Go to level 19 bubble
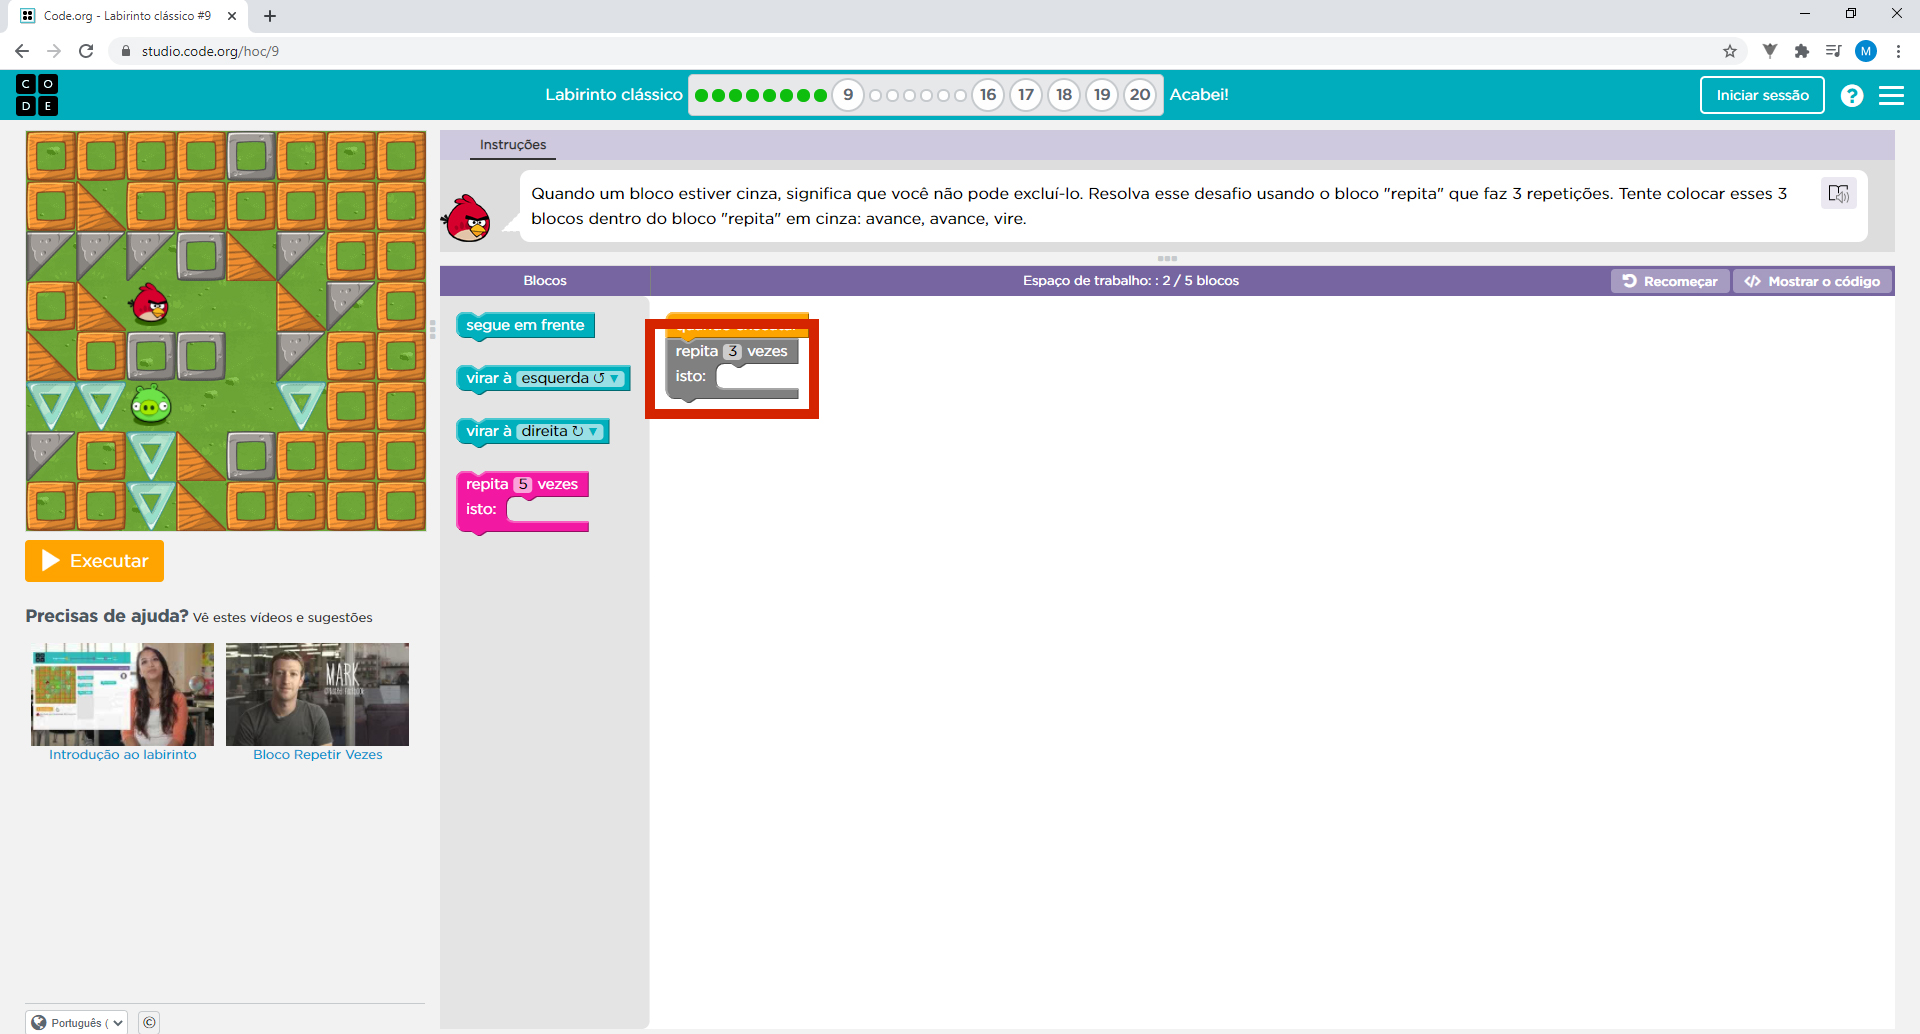The image size is (1920, 1034). [1102, 95]
